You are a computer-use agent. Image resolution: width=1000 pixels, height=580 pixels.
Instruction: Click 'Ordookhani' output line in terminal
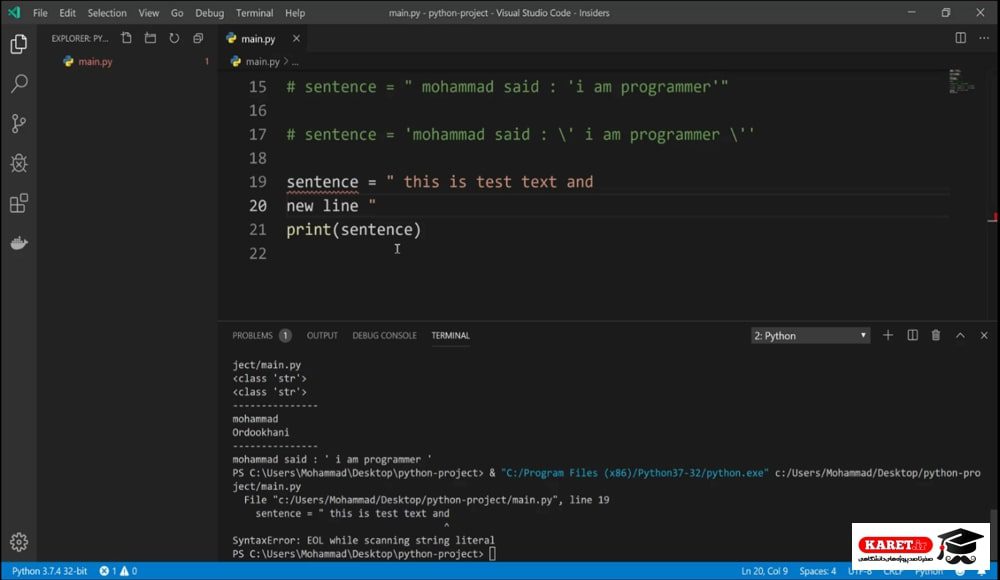pos(260,433)
